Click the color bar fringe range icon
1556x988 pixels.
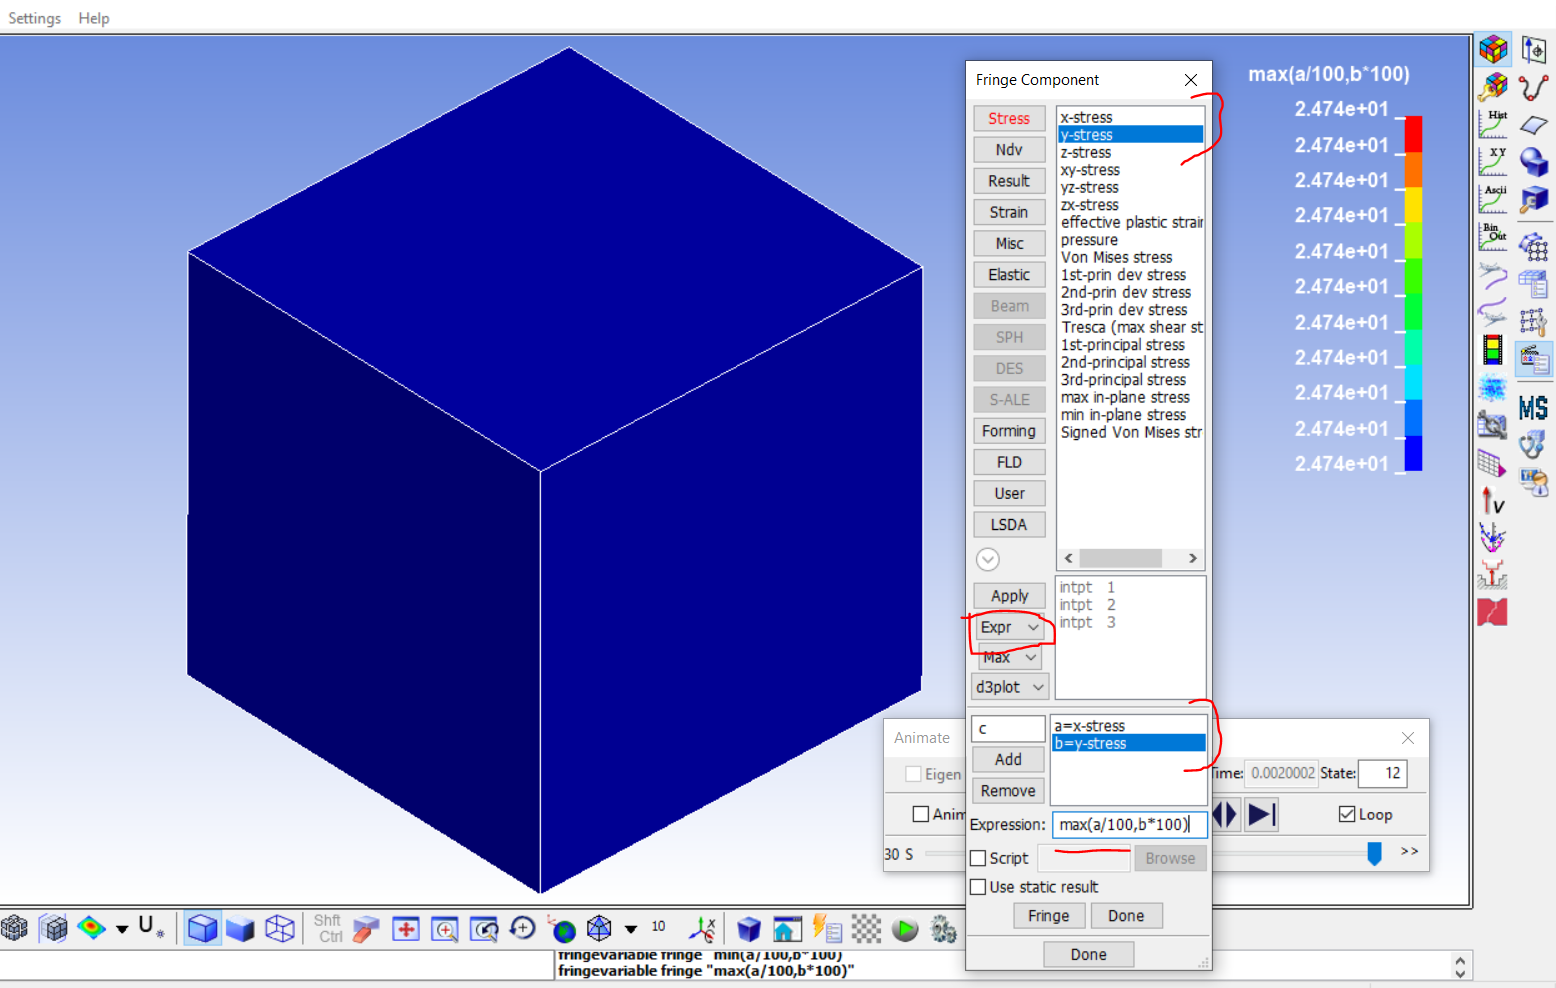[1493, 350]
